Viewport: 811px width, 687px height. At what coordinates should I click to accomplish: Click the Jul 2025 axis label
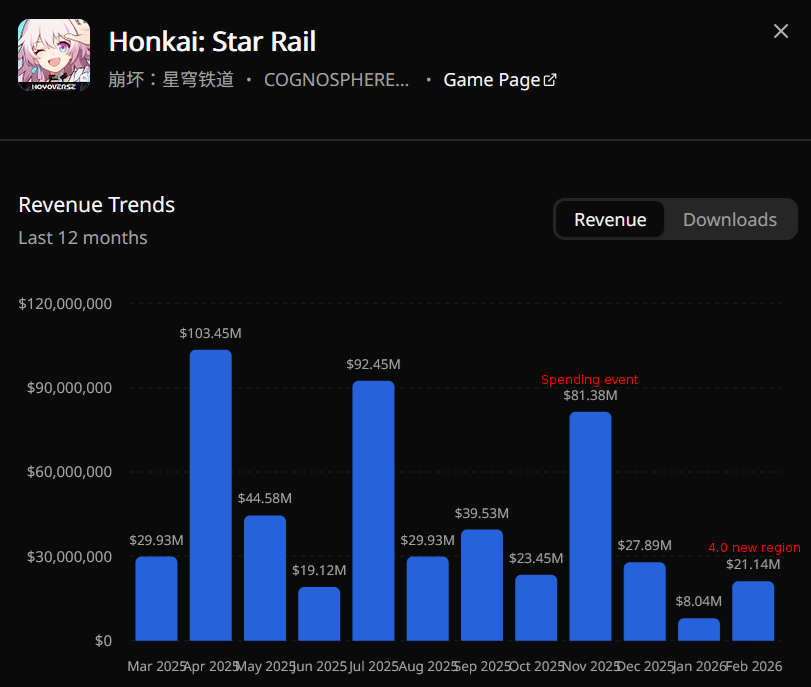[373, 666]
